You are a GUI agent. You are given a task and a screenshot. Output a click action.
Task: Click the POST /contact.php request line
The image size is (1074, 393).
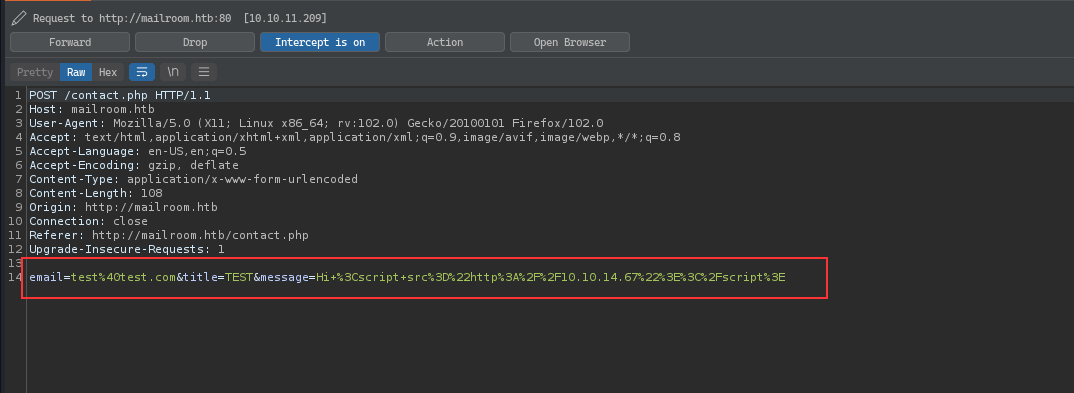click(x=120, y=95)
